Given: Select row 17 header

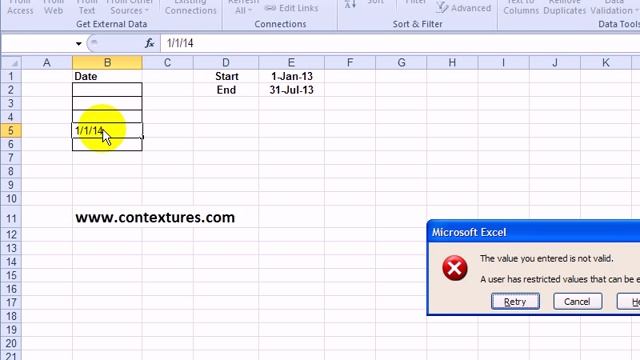Looking at the screenshot, I should point(11,302).
